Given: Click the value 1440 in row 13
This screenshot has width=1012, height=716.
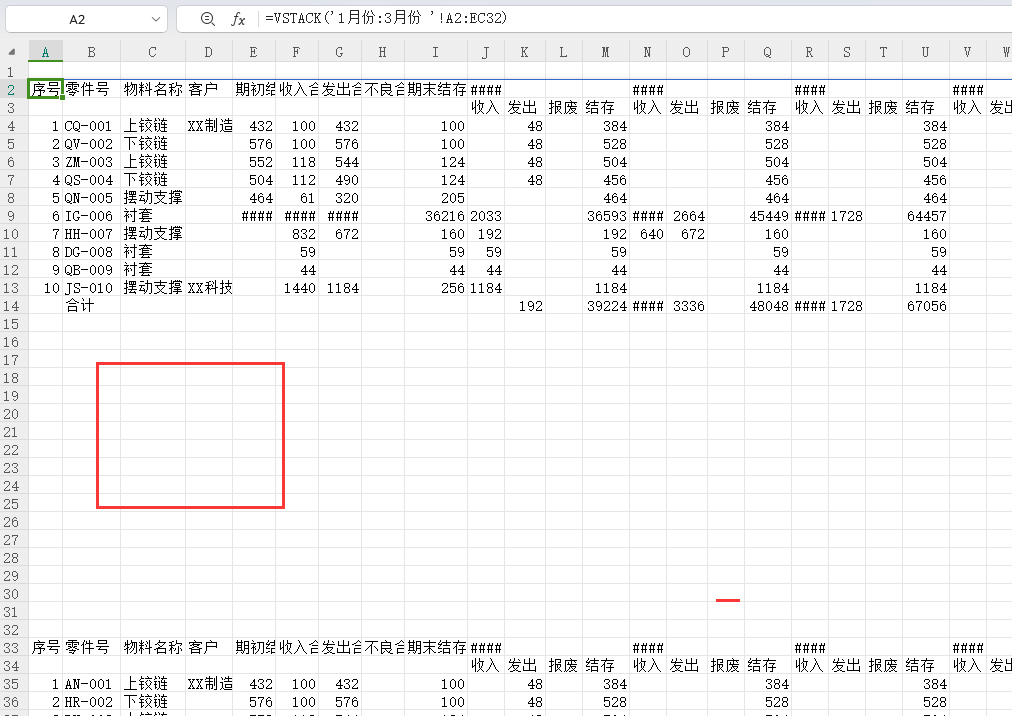Looking at the screenshot, I should 297,288.
